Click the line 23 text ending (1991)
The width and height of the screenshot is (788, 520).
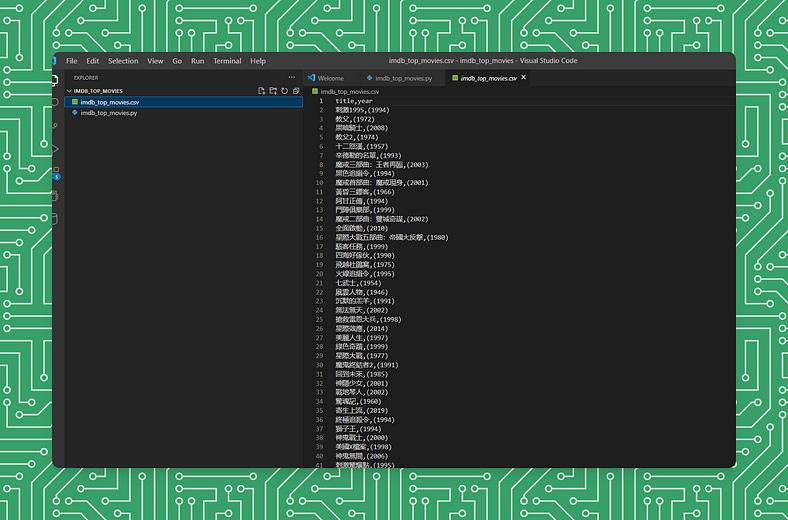pos(365,301)
